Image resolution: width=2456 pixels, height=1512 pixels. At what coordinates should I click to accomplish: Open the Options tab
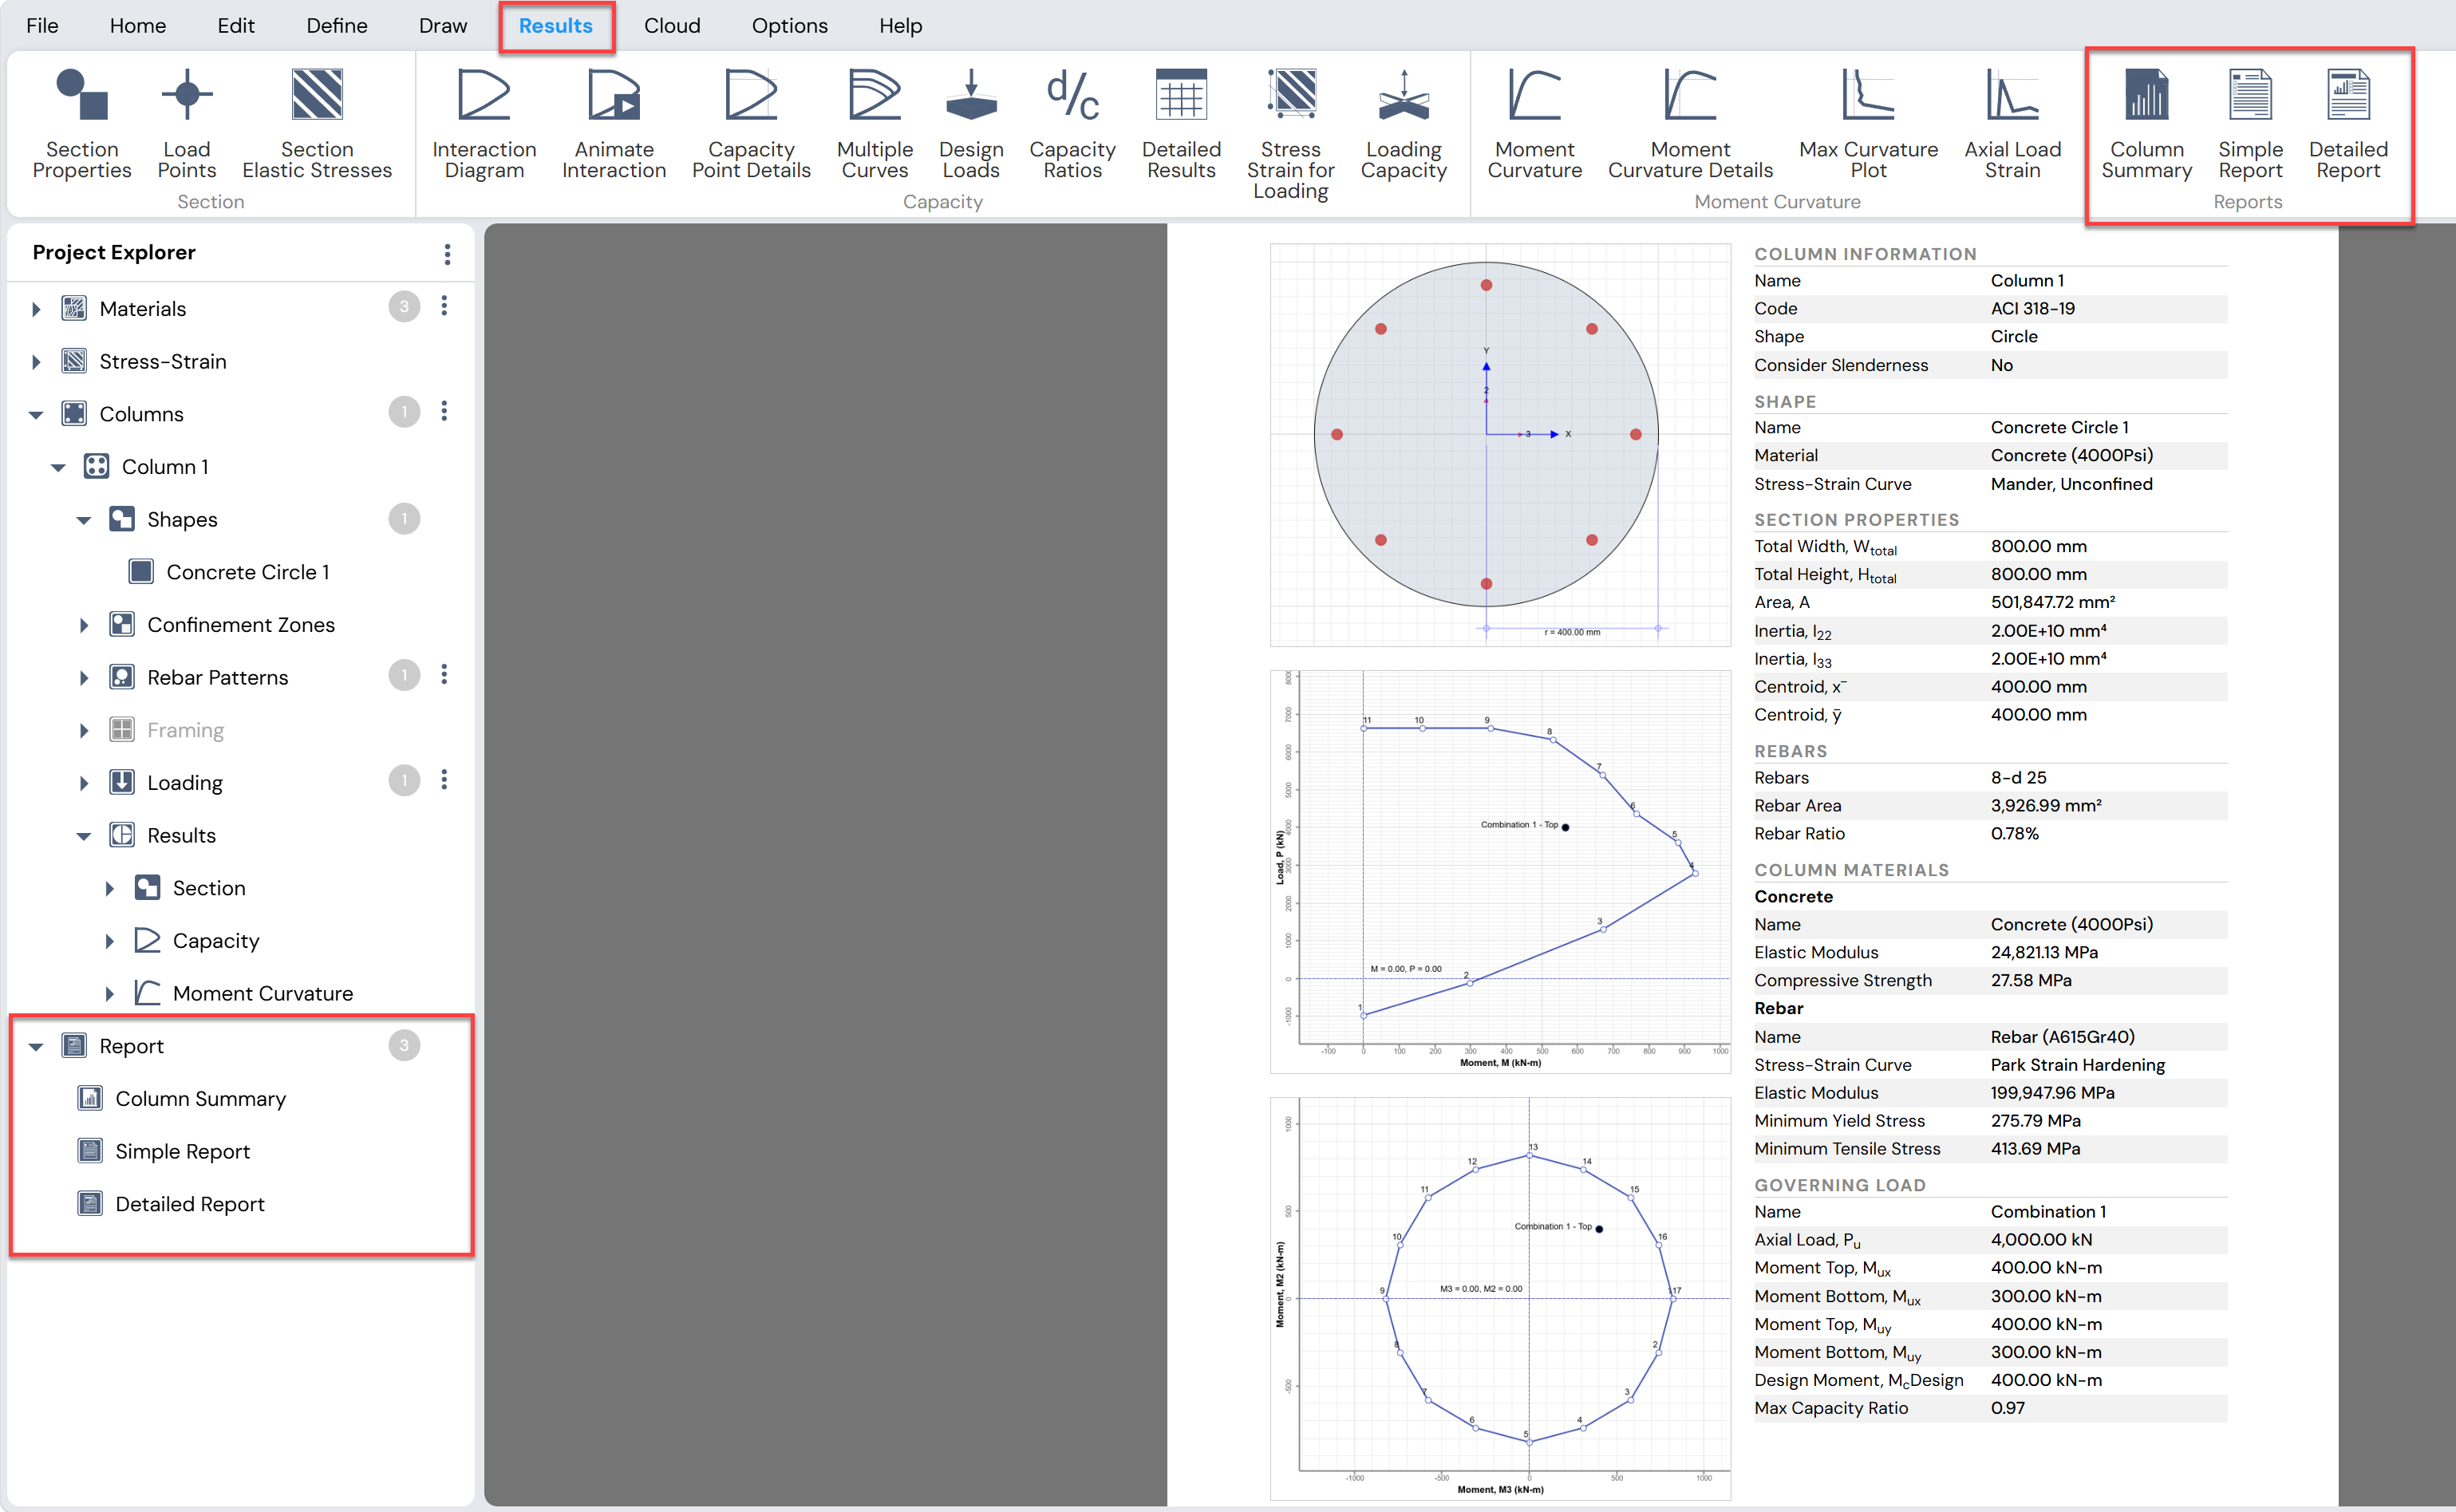pos(790,26)
